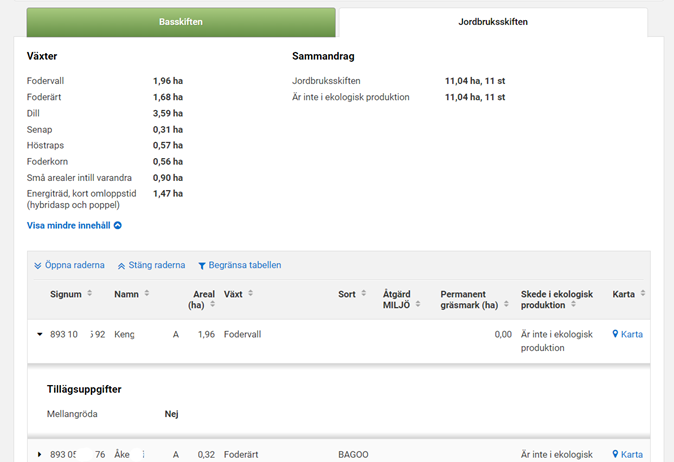
Task: Sort table by the Signum column arrows
Action: point(90,294)
